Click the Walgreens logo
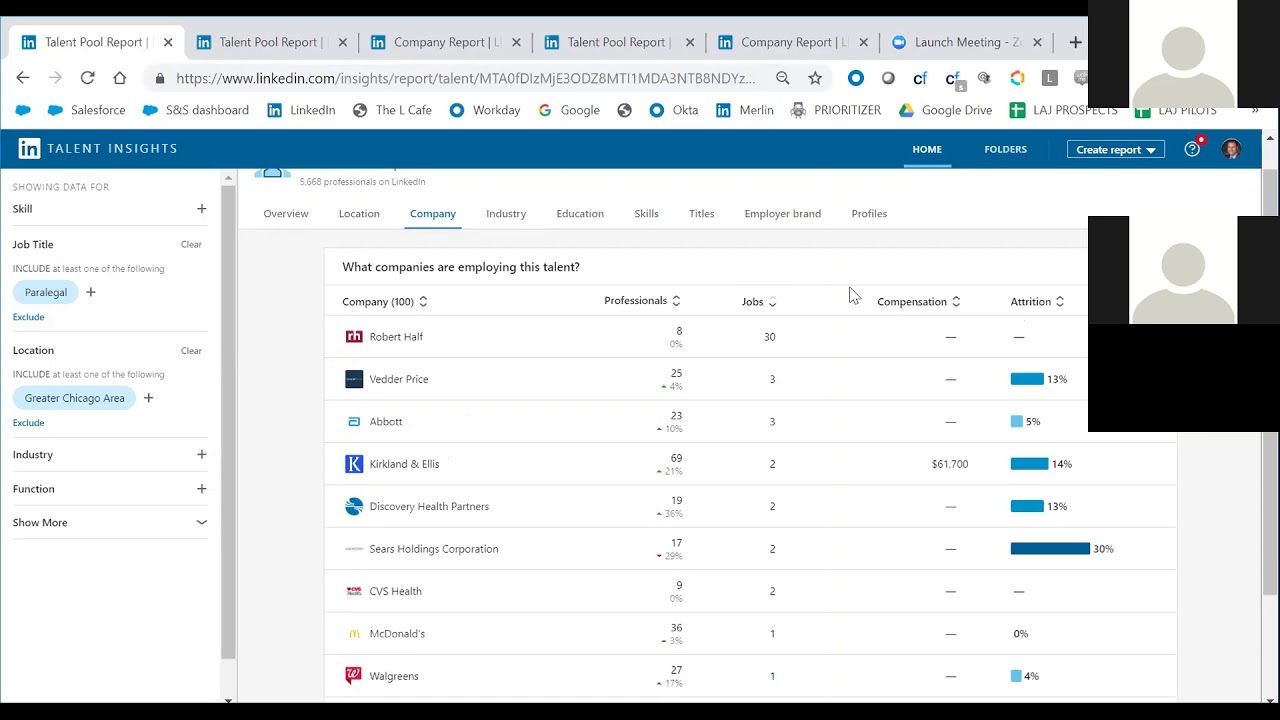The height and width of the screenshot is (720, 1280). (354, 676)
